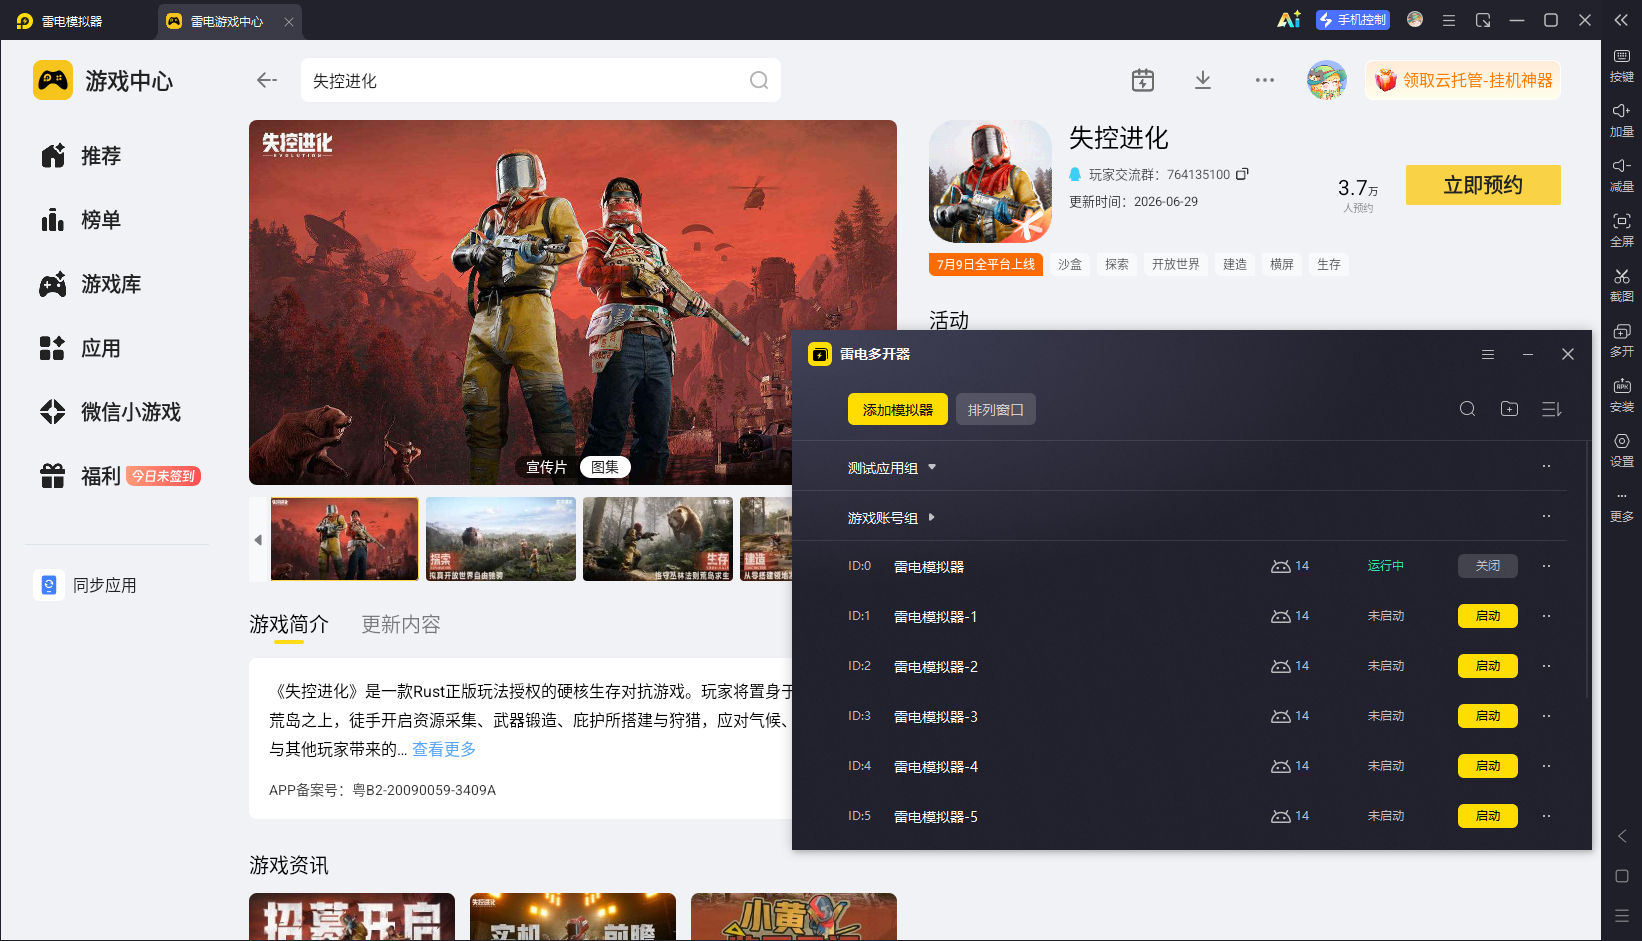Viewport: 1642px width, 941px height.
Task: Collapse sidebar with the double-chevron at top right
Action: (1621, 20)
